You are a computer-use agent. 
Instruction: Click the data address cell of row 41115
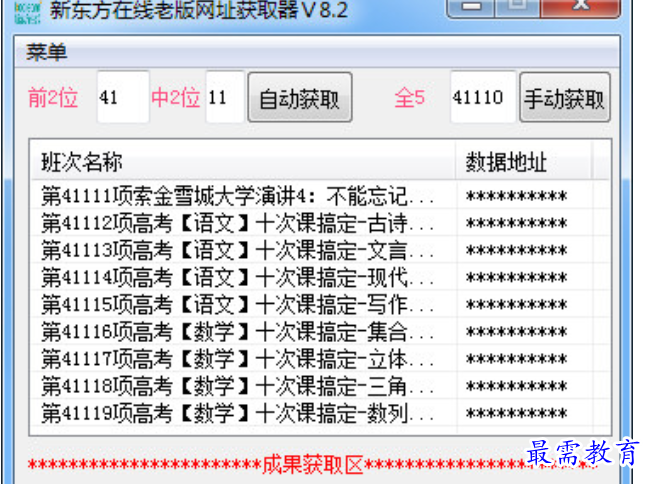524,305
